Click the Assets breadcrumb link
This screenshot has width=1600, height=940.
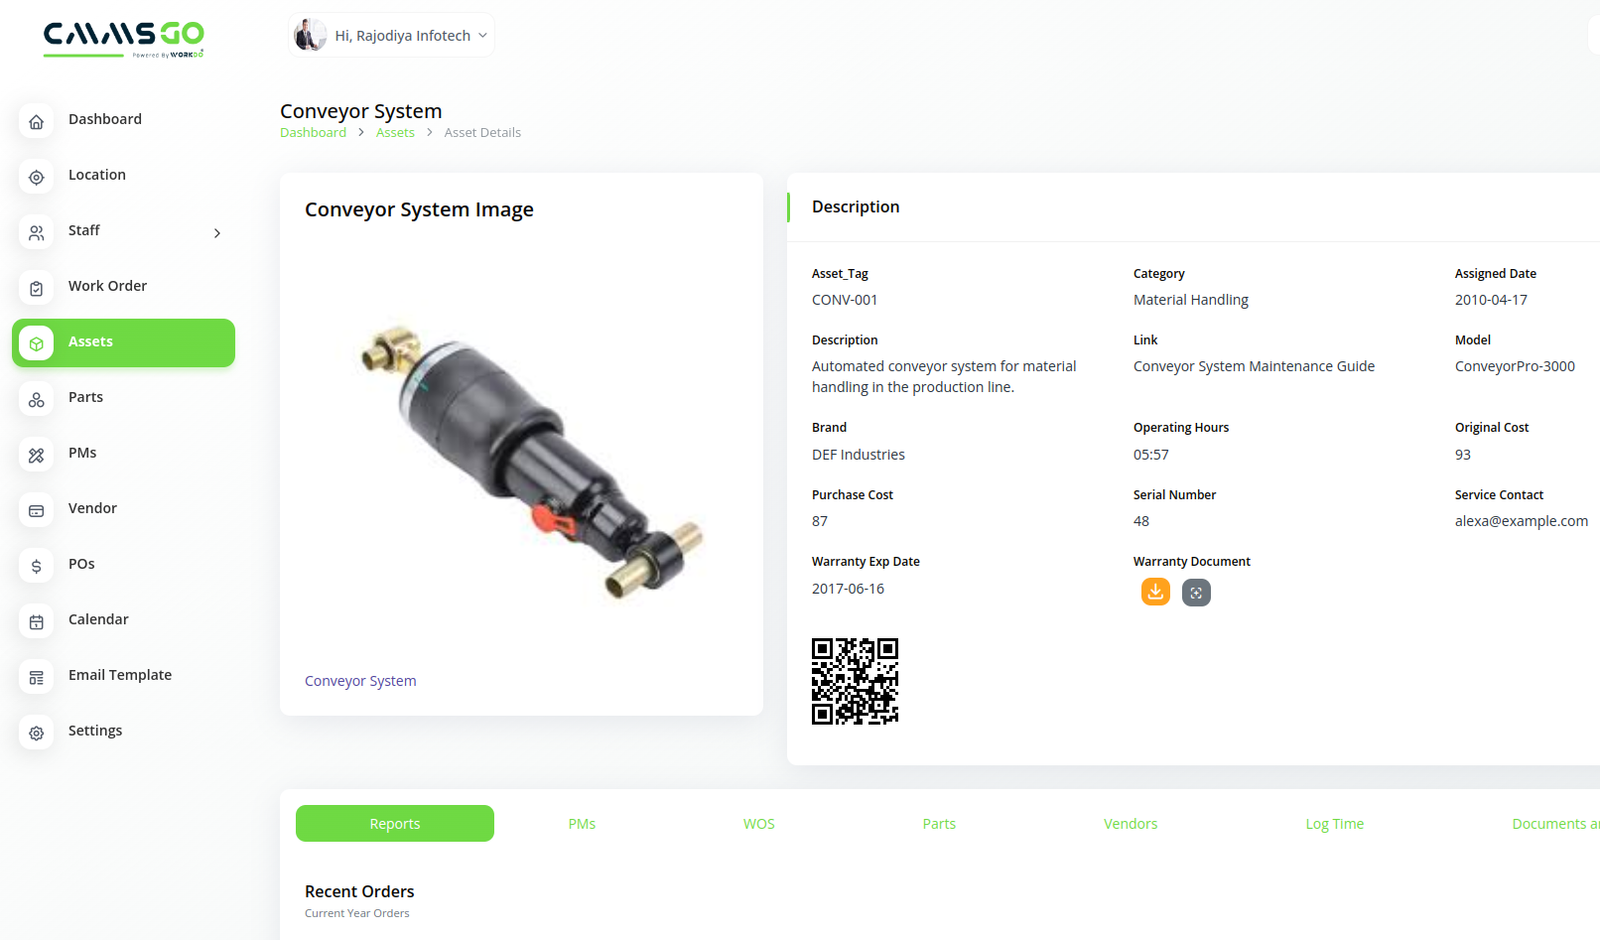pos(395,133)
